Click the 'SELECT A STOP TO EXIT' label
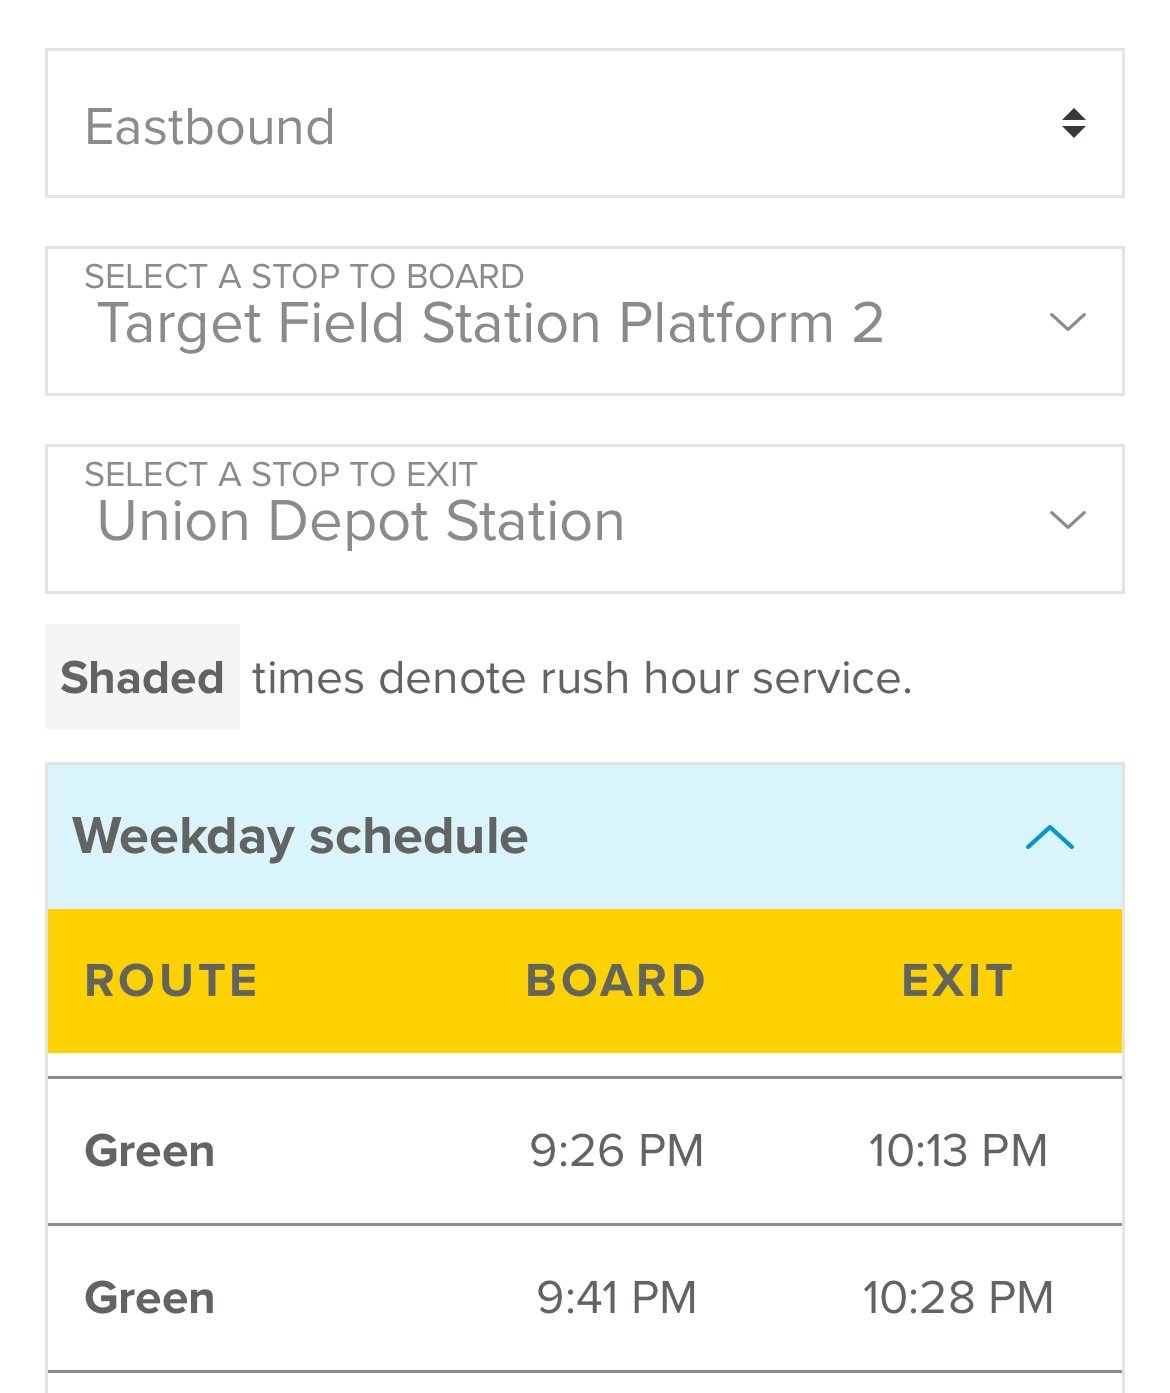Viewport: 1170px width, 1393px height. click(x=281, y=474)
